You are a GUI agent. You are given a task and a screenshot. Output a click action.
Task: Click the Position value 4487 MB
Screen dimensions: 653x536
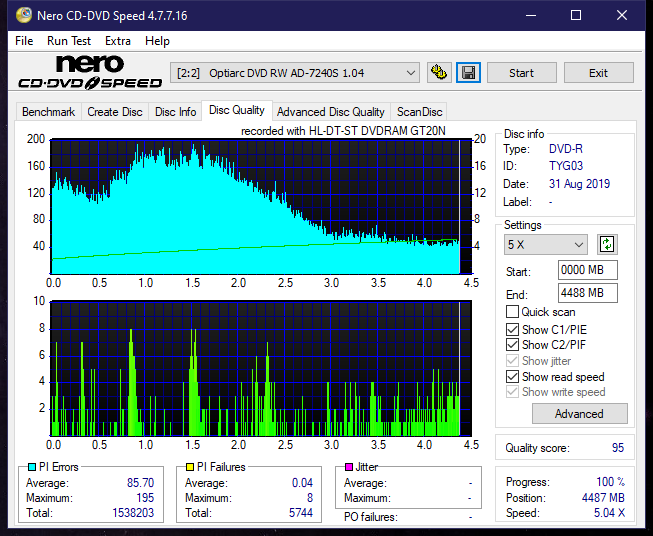click(x=603, y=498)
